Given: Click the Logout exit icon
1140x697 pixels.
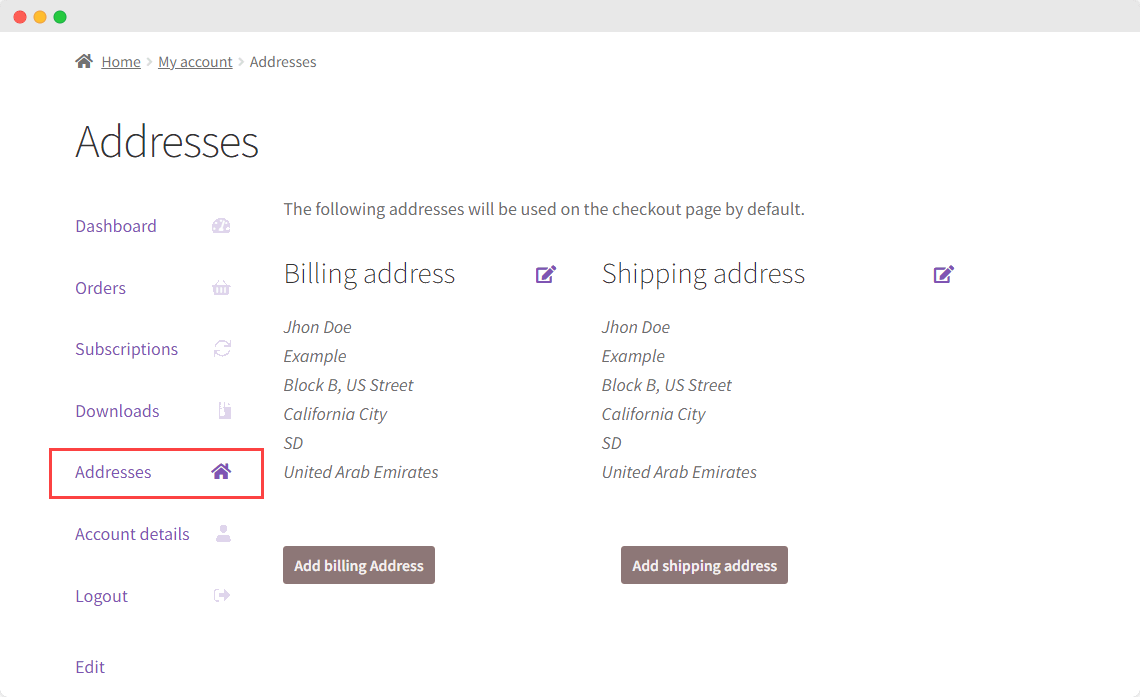Looking at the screenshot, I should tap(221, 595).
